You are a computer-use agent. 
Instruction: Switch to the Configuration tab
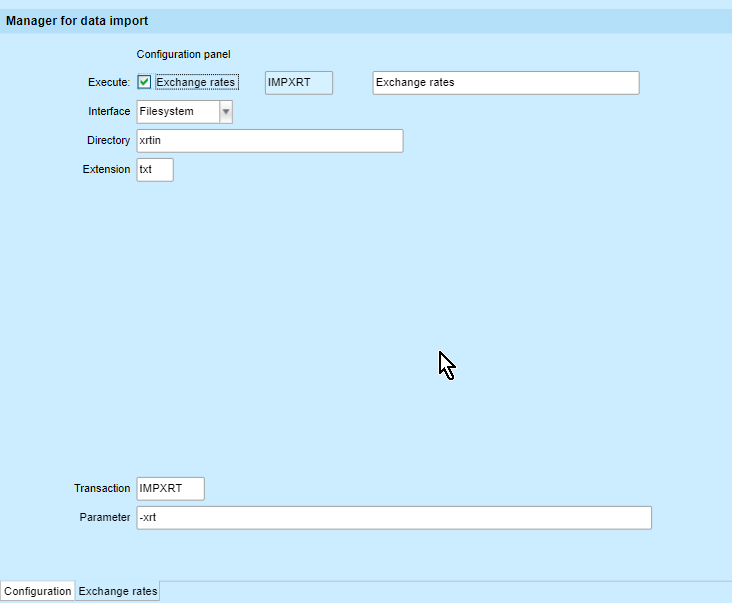[37, 591]
